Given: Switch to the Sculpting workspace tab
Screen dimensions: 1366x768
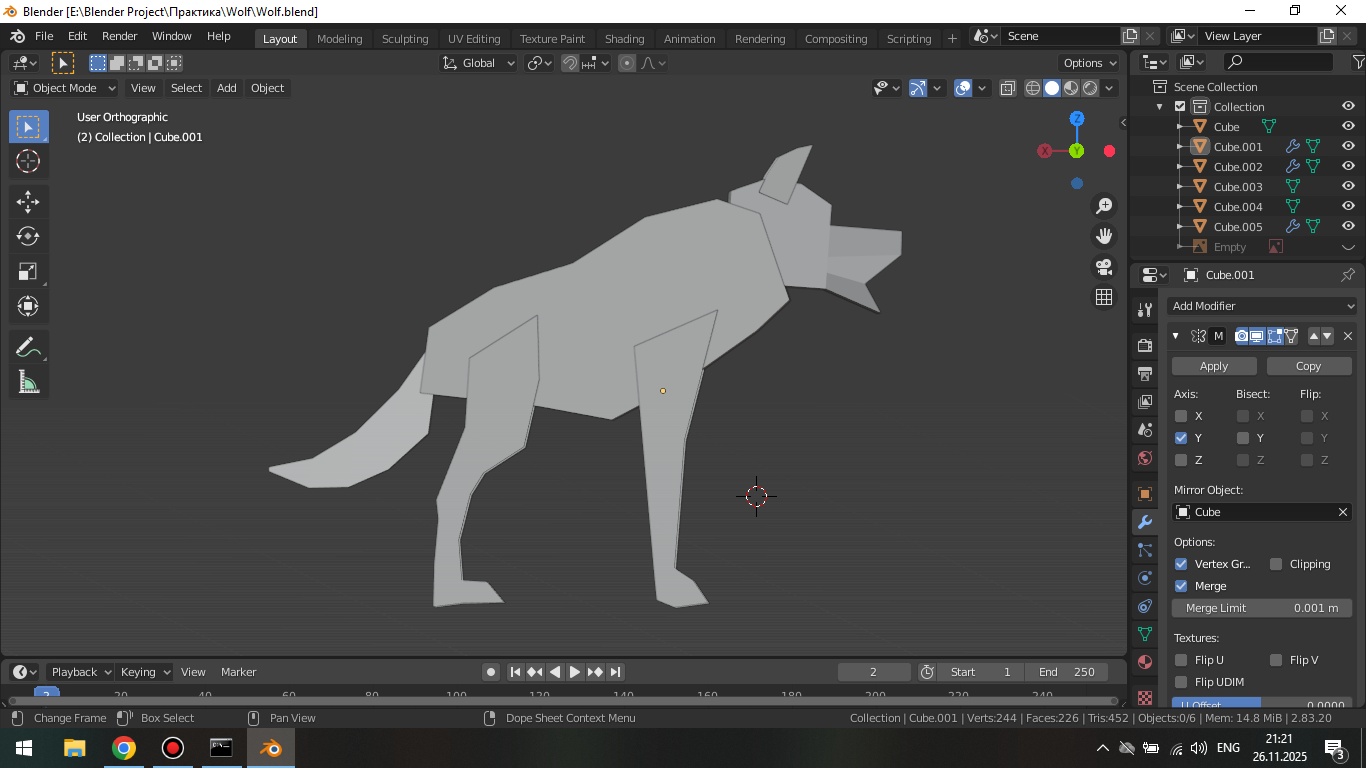Looking at the screenshot, I should click(x=405, y=39).
